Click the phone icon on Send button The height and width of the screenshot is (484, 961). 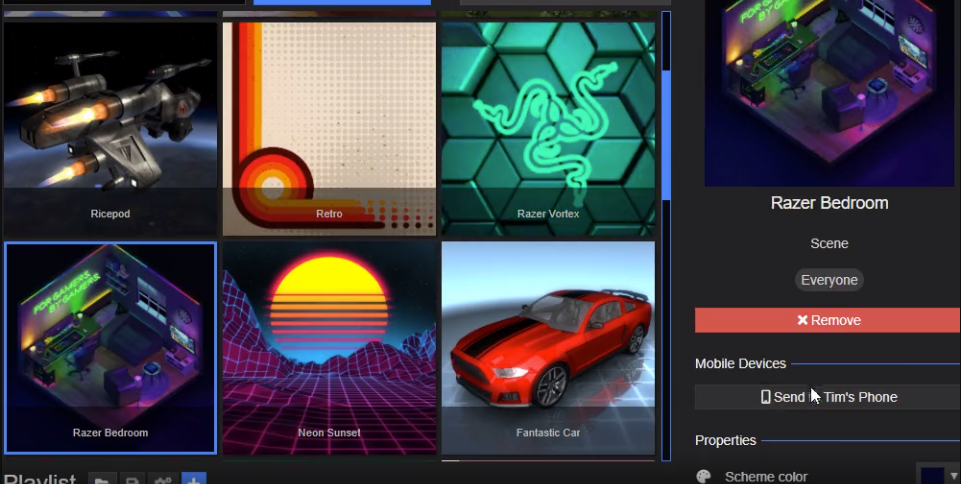click(766, 397)
